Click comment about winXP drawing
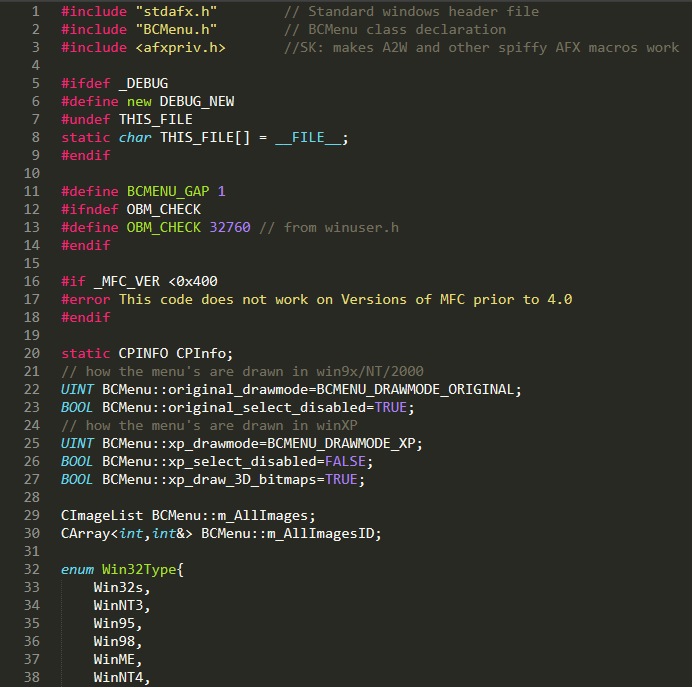Image resolution: width=692 pixels, height=687 pixels. [x=209, y=426]
